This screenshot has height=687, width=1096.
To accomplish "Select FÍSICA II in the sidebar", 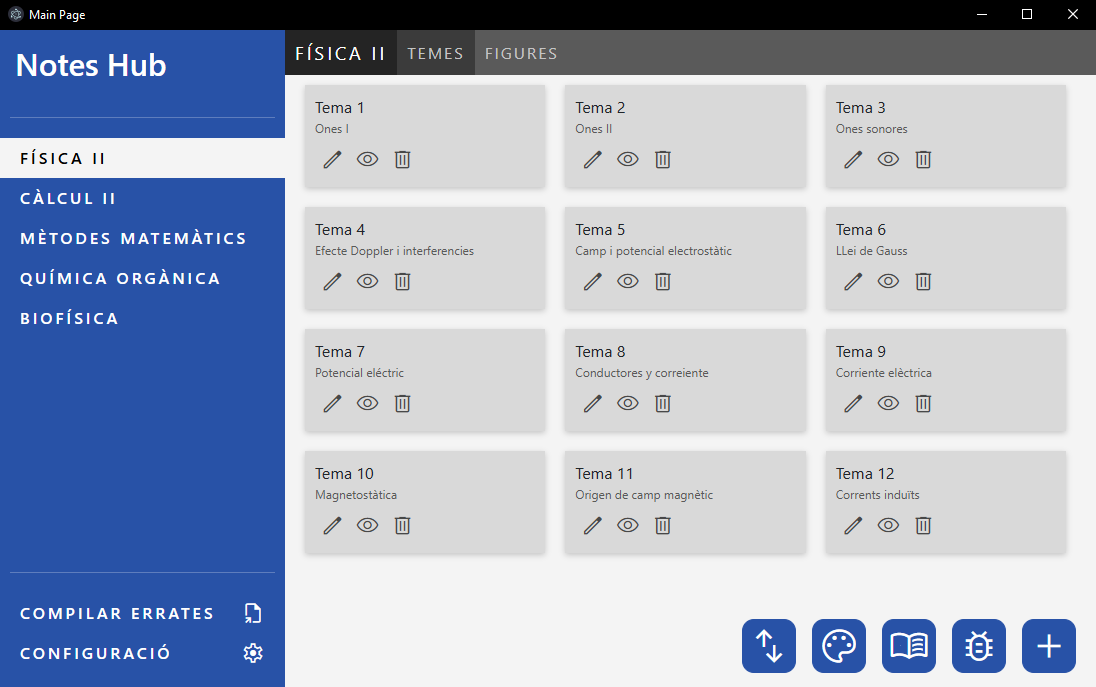I will coord(143,158).
